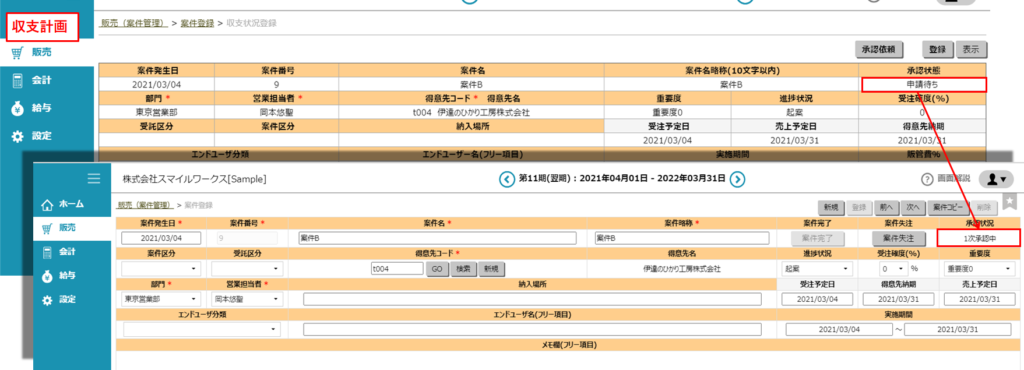Click 承認依頼 in the back window
Viewport: 1024px width, 370px height.
pyautogui.click(x=879, y=50)
